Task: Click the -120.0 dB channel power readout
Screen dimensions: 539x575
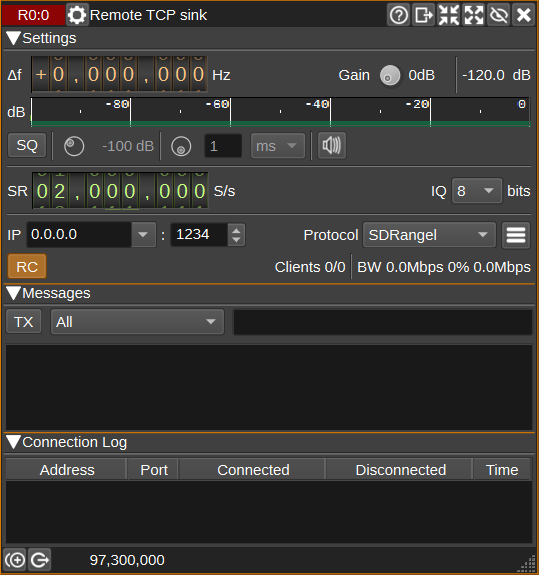Action: (496, 75)
